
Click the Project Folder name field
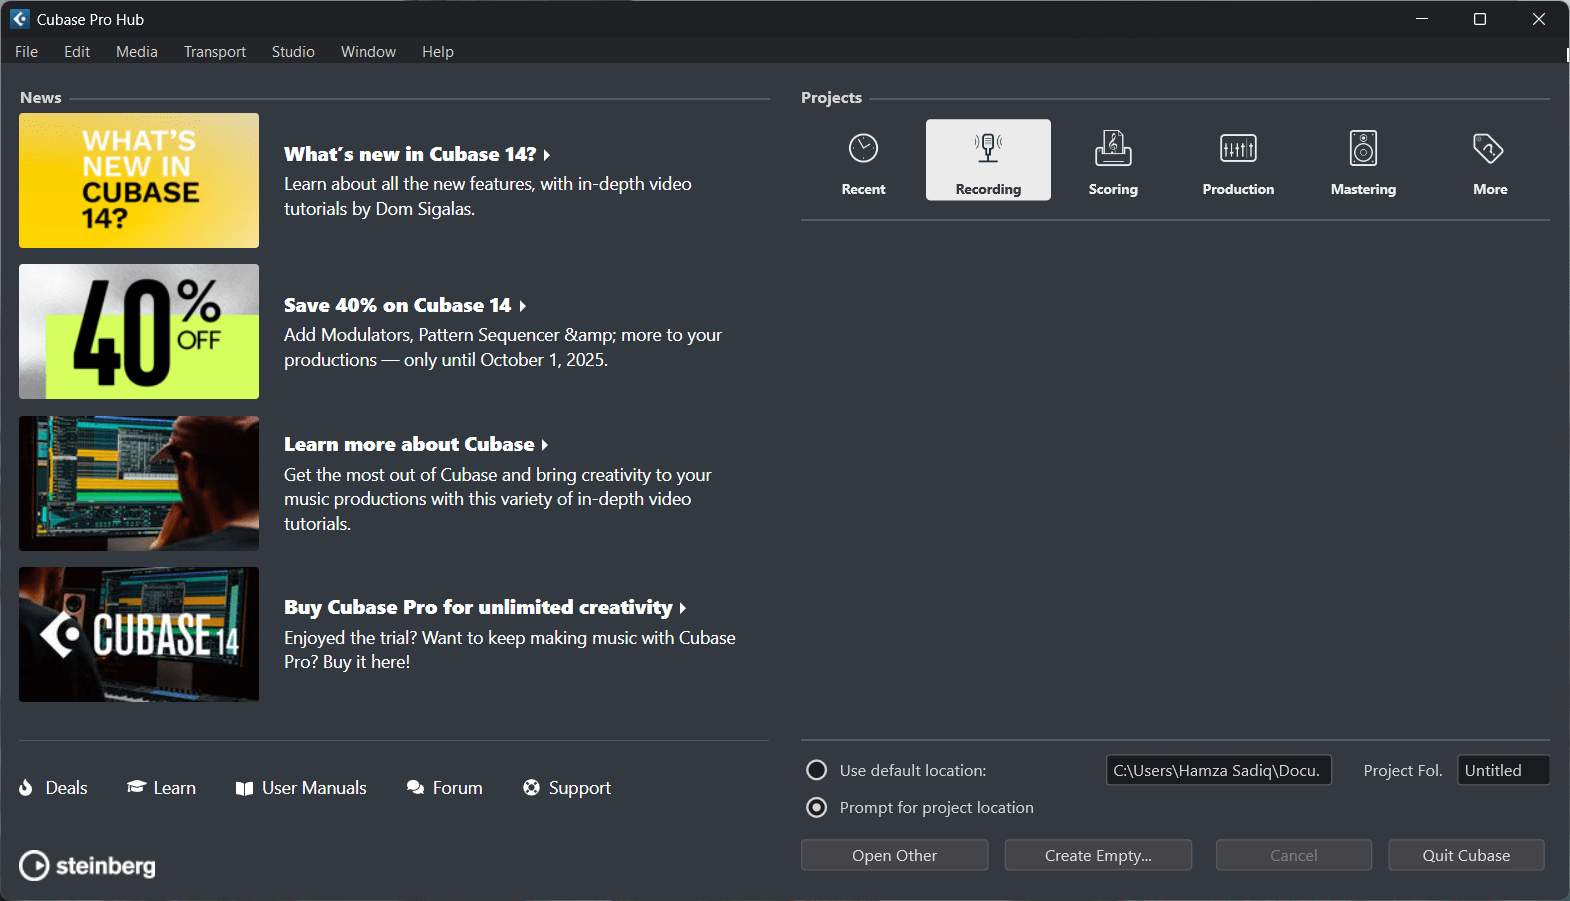click(x=1502, y=770)
